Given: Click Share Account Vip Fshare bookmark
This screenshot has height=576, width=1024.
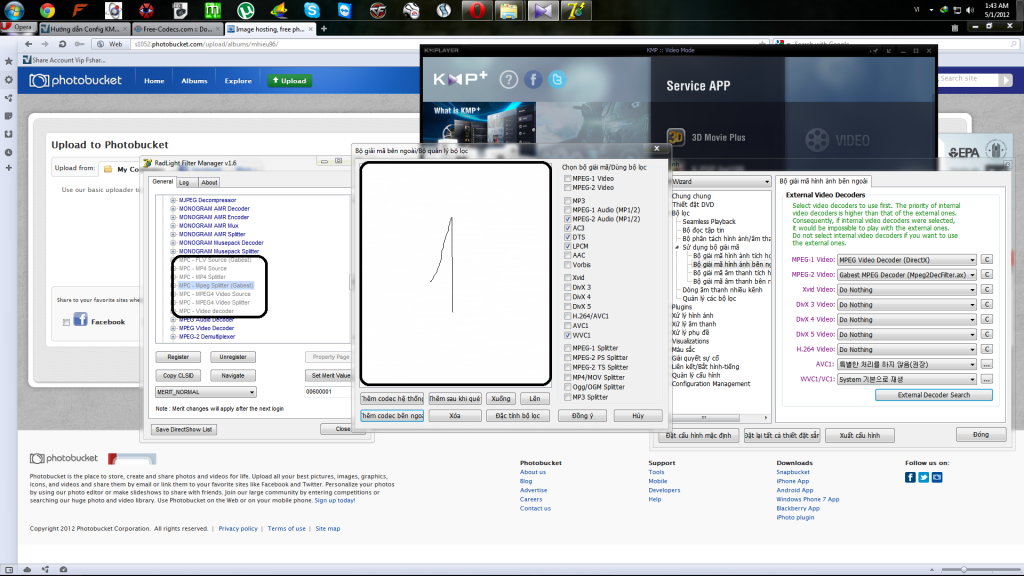Looking at the screenshot, I should coord(64,60).
